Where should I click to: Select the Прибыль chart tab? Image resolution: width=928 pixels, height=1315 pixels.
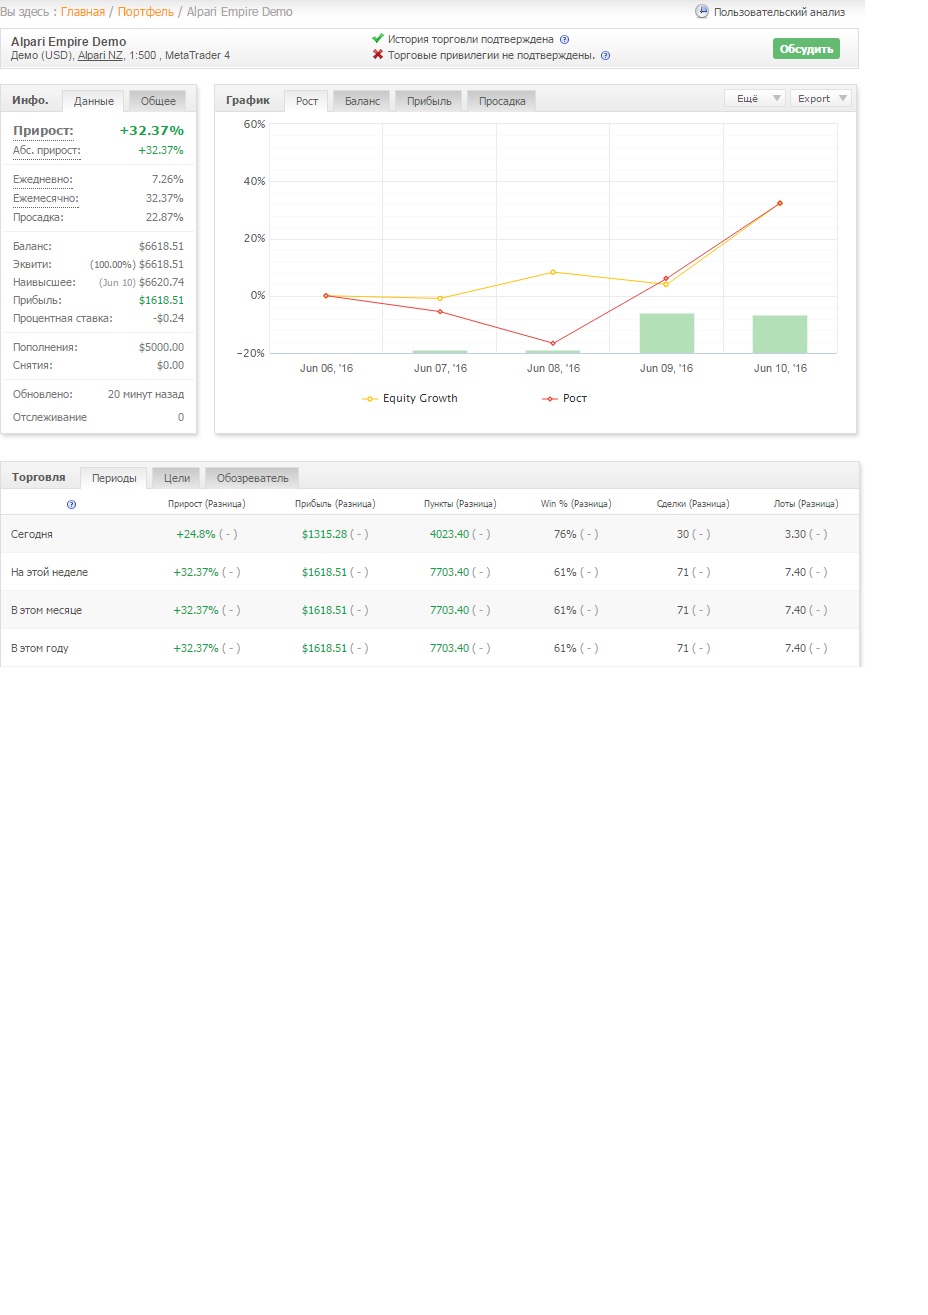click(429, 101)
